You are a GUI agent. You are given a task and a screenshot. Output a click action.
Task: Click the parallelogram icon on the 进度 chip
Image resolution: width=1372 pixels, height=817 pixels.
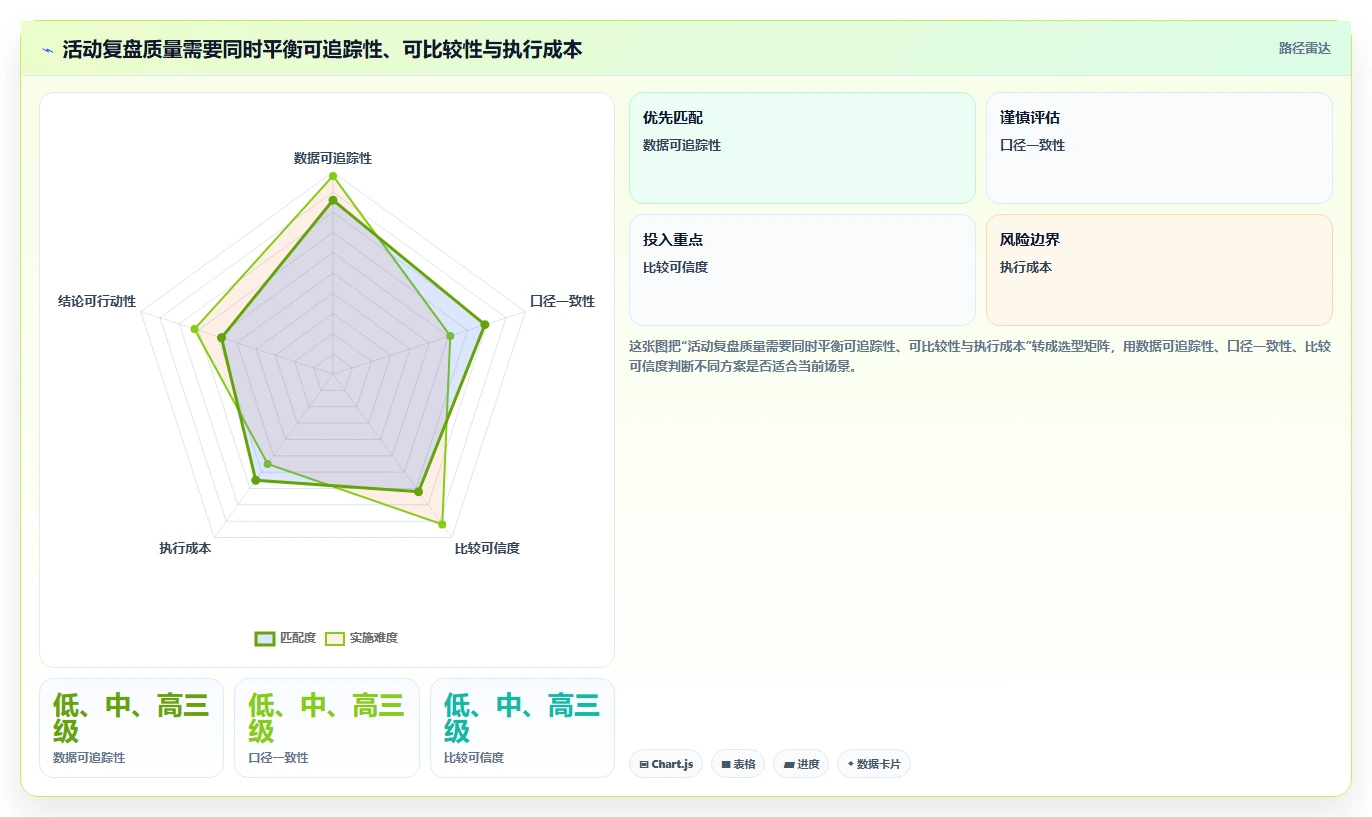coord(789,765)
